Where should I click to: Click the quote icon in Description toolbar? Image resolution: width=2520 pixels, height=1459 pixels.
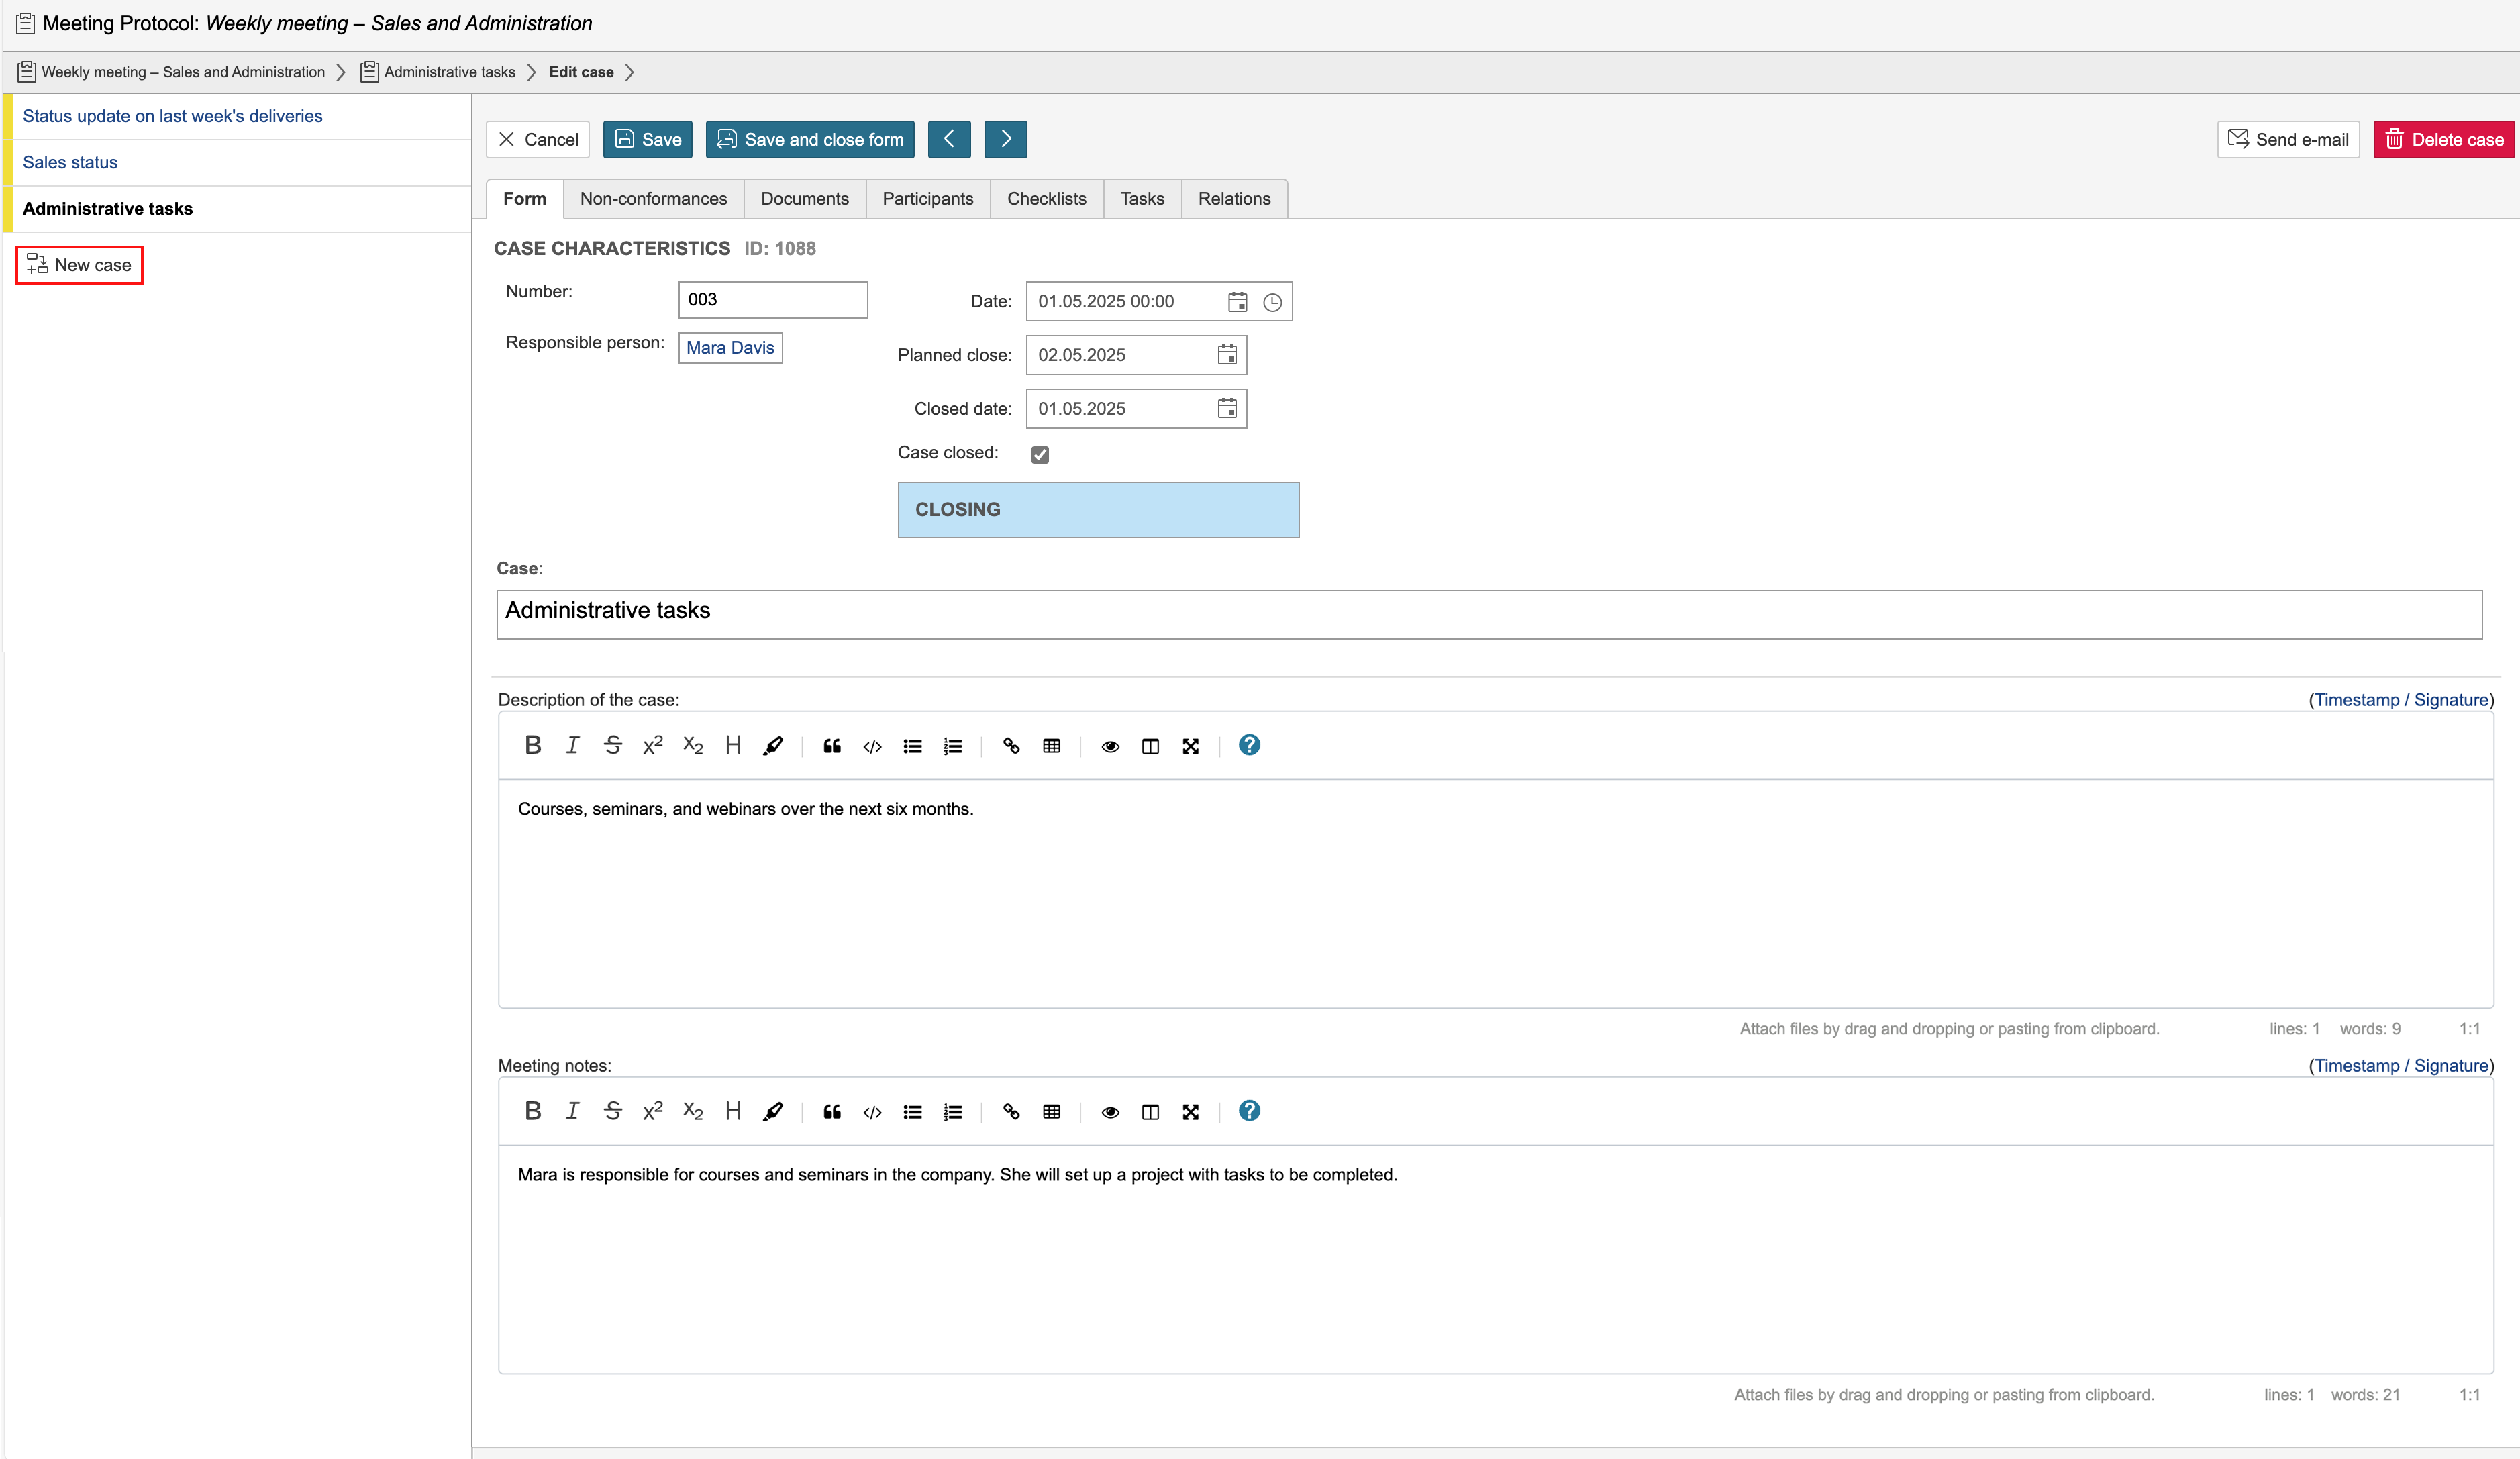pyautogui.click(x=832, y=746)
